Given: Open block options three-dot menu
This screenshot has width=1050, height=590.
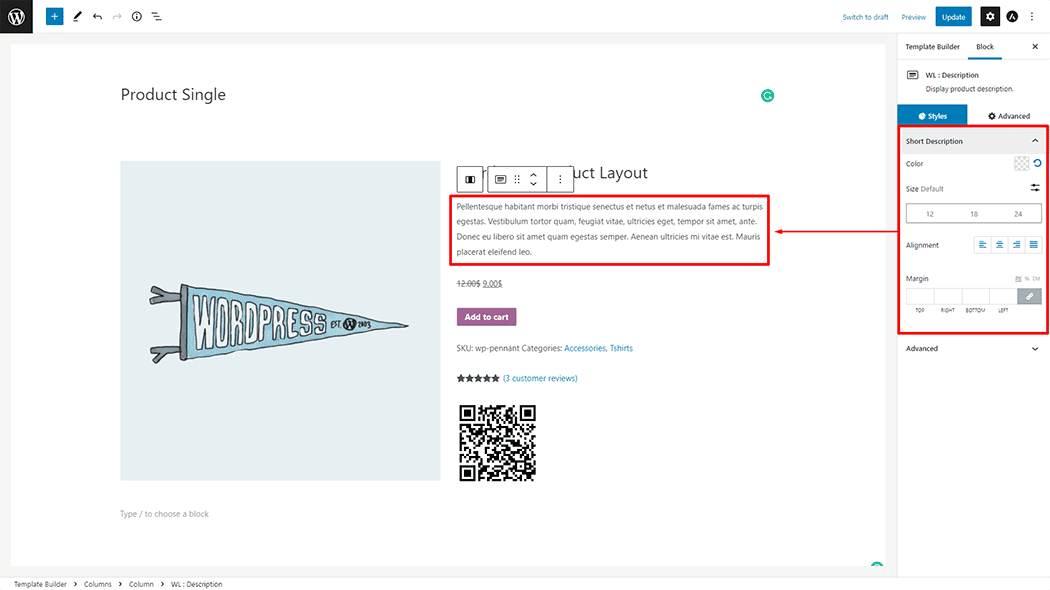Looking at the screenshot, I should tap(560, 179).
